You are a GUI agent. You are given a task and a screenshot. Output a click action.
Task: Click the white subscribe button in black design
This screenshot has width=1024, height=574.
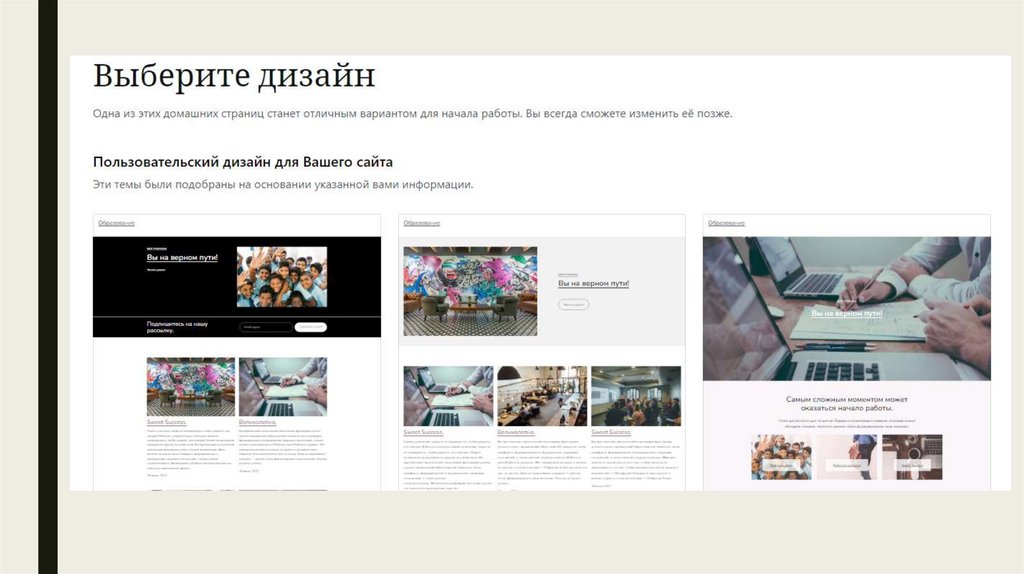click(x=310, y=327)
